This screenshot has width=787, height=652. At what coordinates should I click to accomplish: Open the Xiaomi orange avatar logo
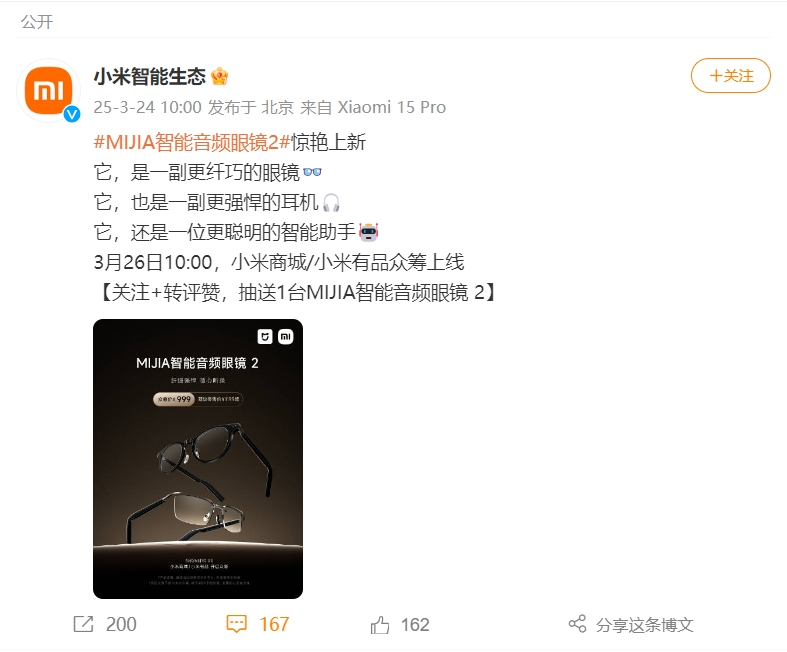click(49, 90)
